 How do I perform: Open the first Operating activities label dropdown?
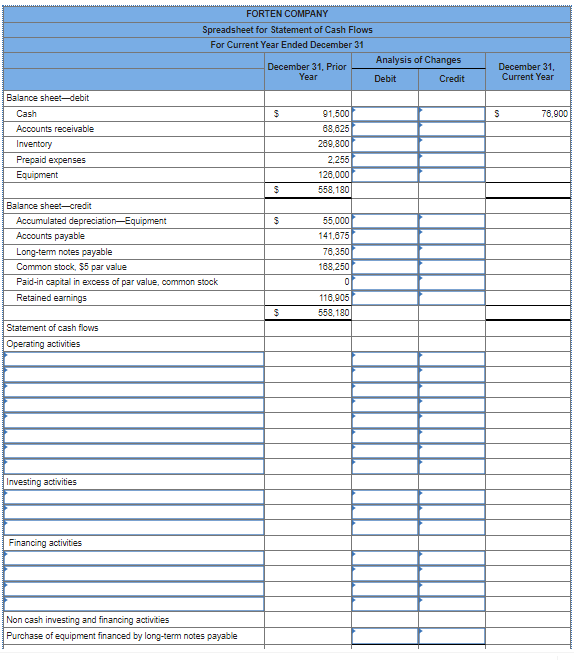[134, 359]
